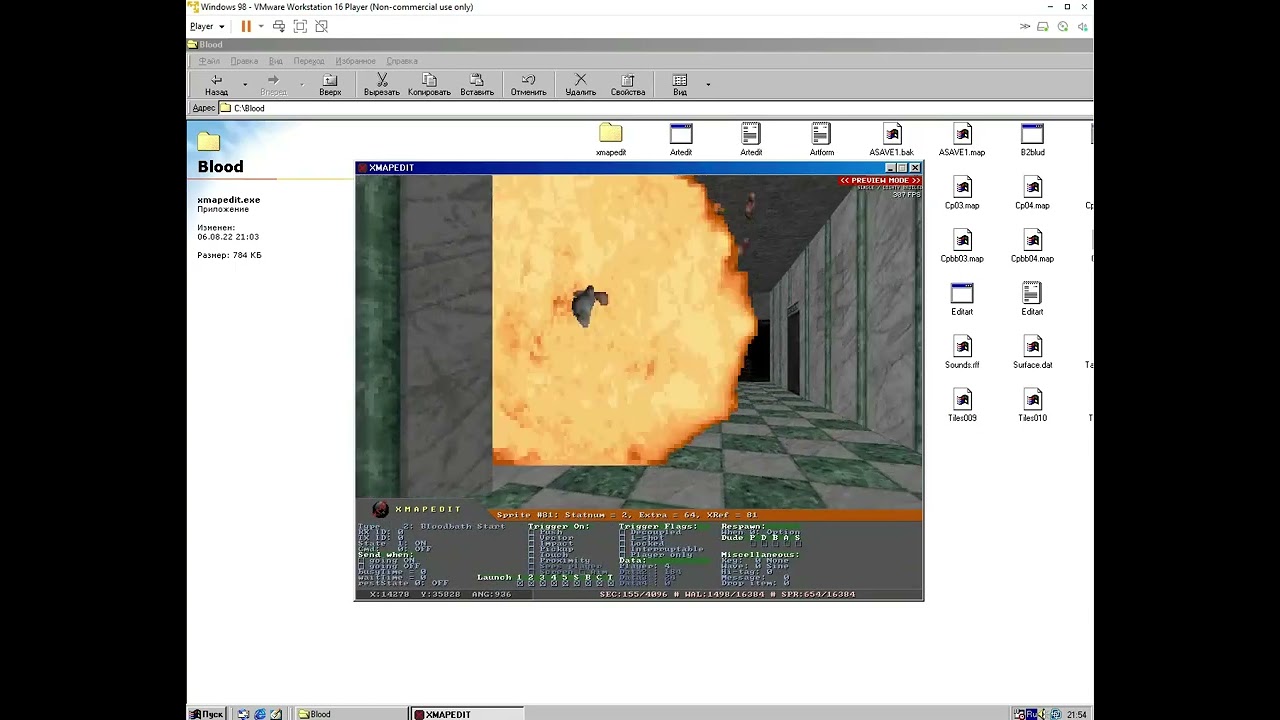This screenshot has height=720, width=1280.
Task: Click VMware send Ctrl+Alt+Del icon
Action: click(x=279, y=26)
